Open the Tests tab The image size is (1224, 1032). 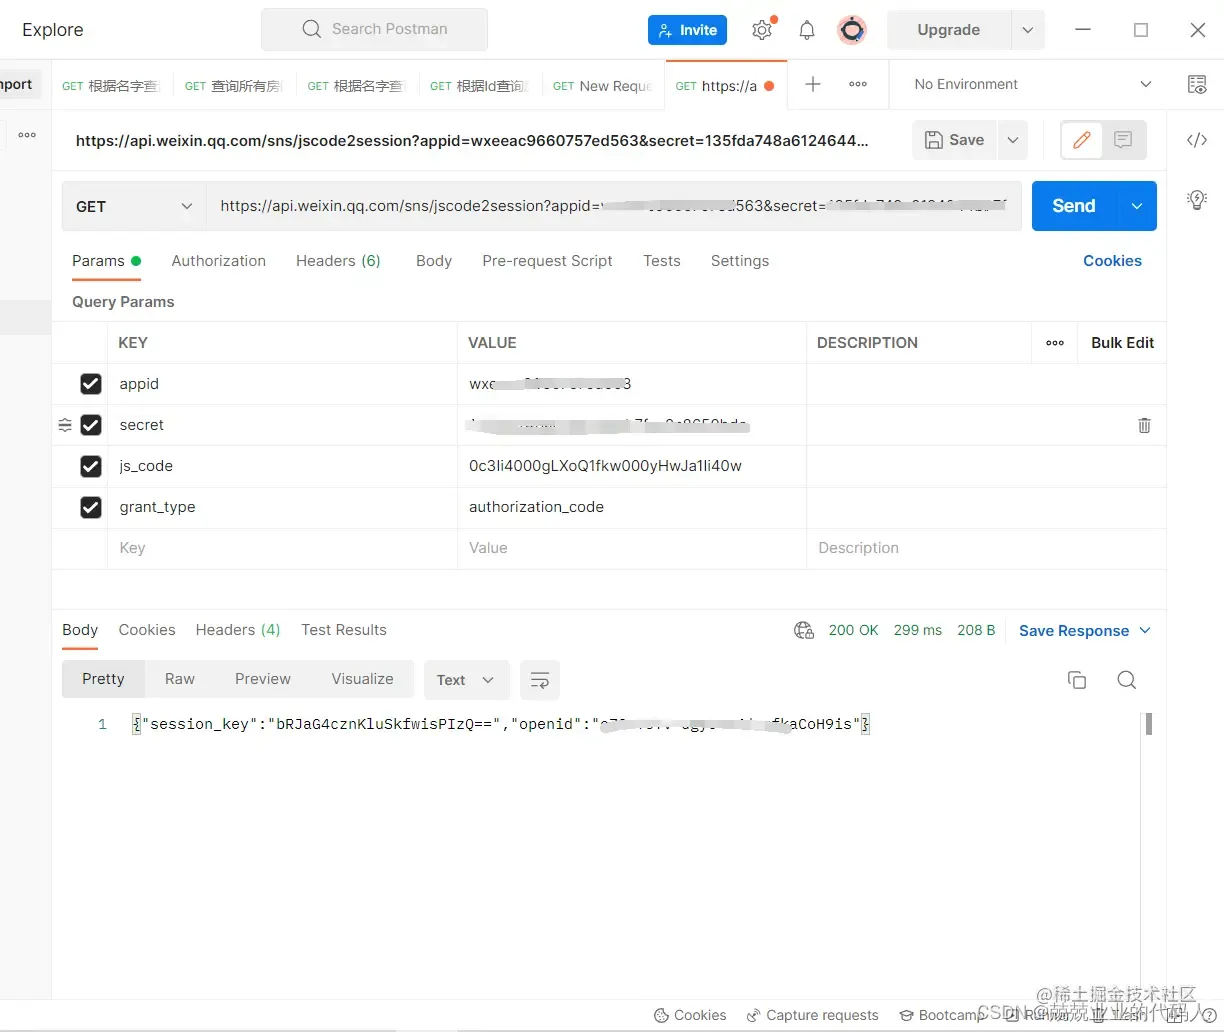(x=662, y=261)
